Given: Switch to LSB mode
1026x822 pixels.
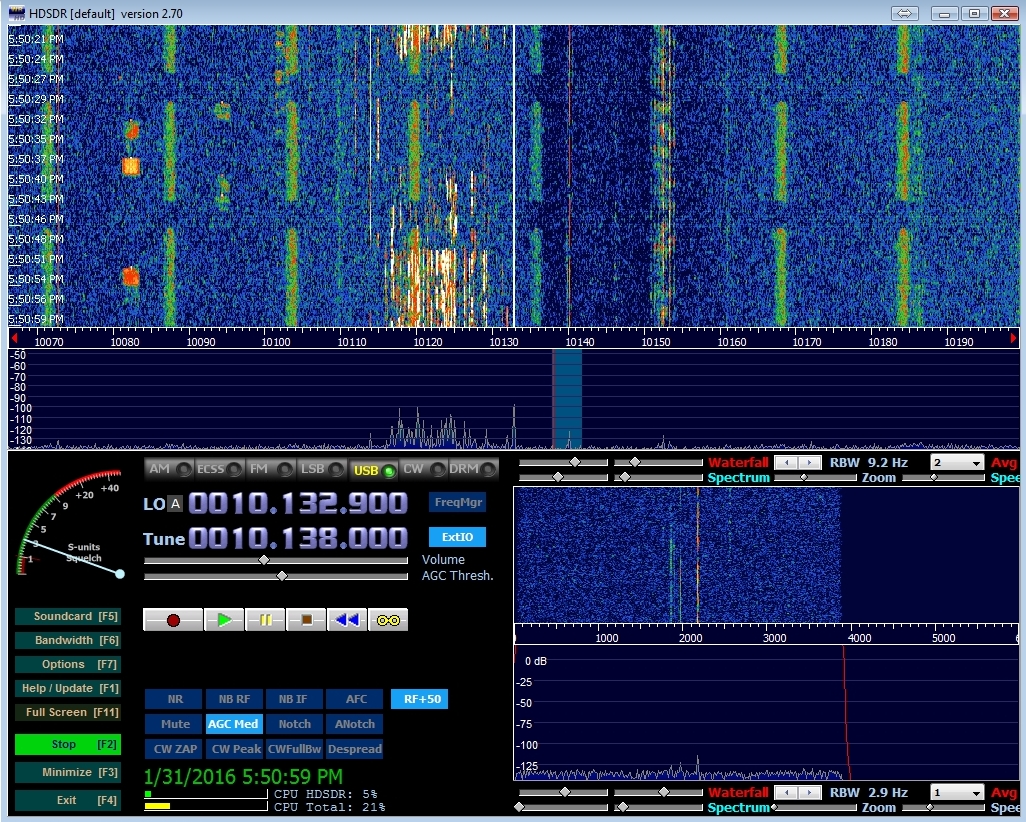Looking at the screenshot, I should click(x=322, y=469).
